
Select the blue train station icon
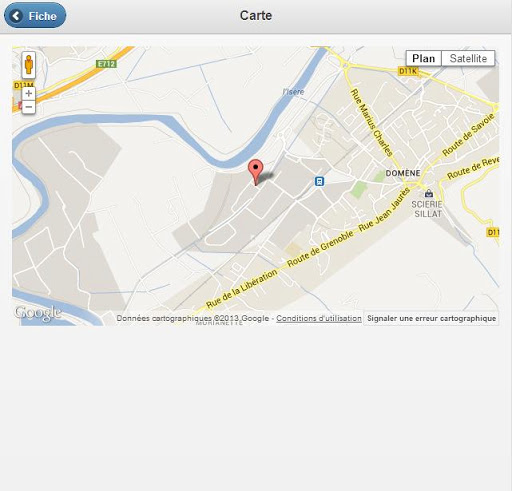(319, 181)
